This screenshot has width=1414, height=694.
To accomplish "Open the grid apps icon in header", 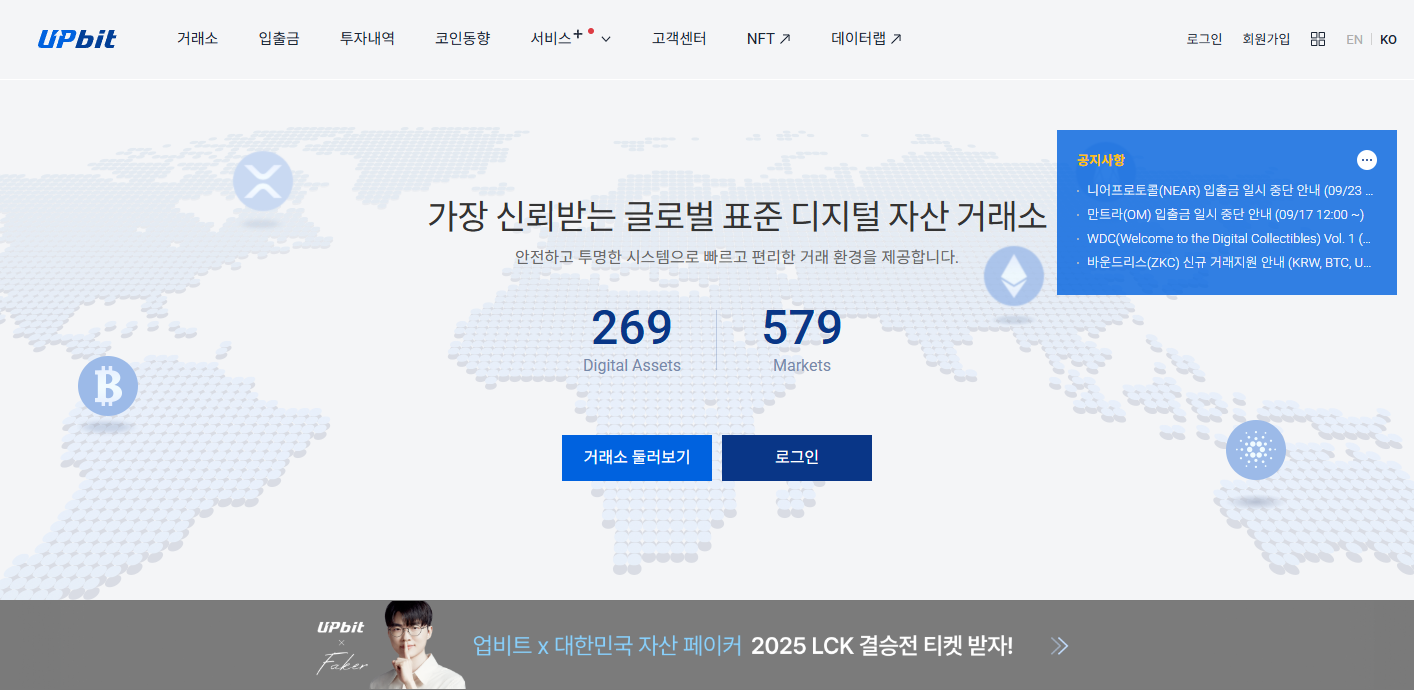I will (1318, 39).
